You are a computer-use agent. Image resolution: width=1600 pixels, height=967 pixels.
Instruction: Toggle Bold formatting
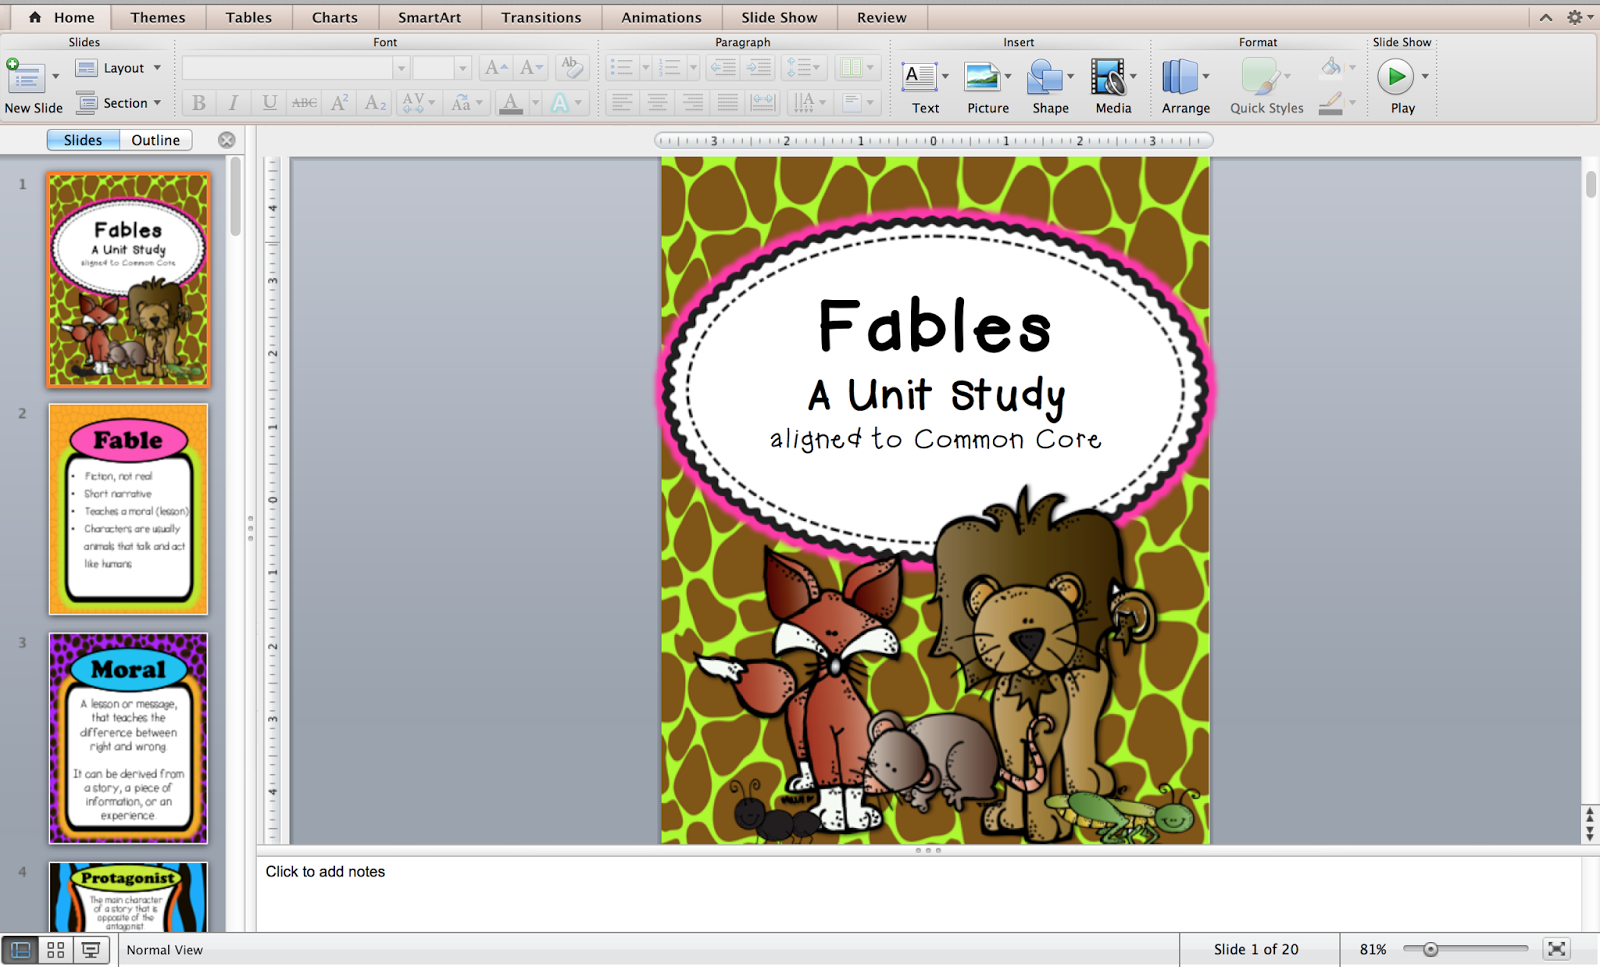click(198, 102)
